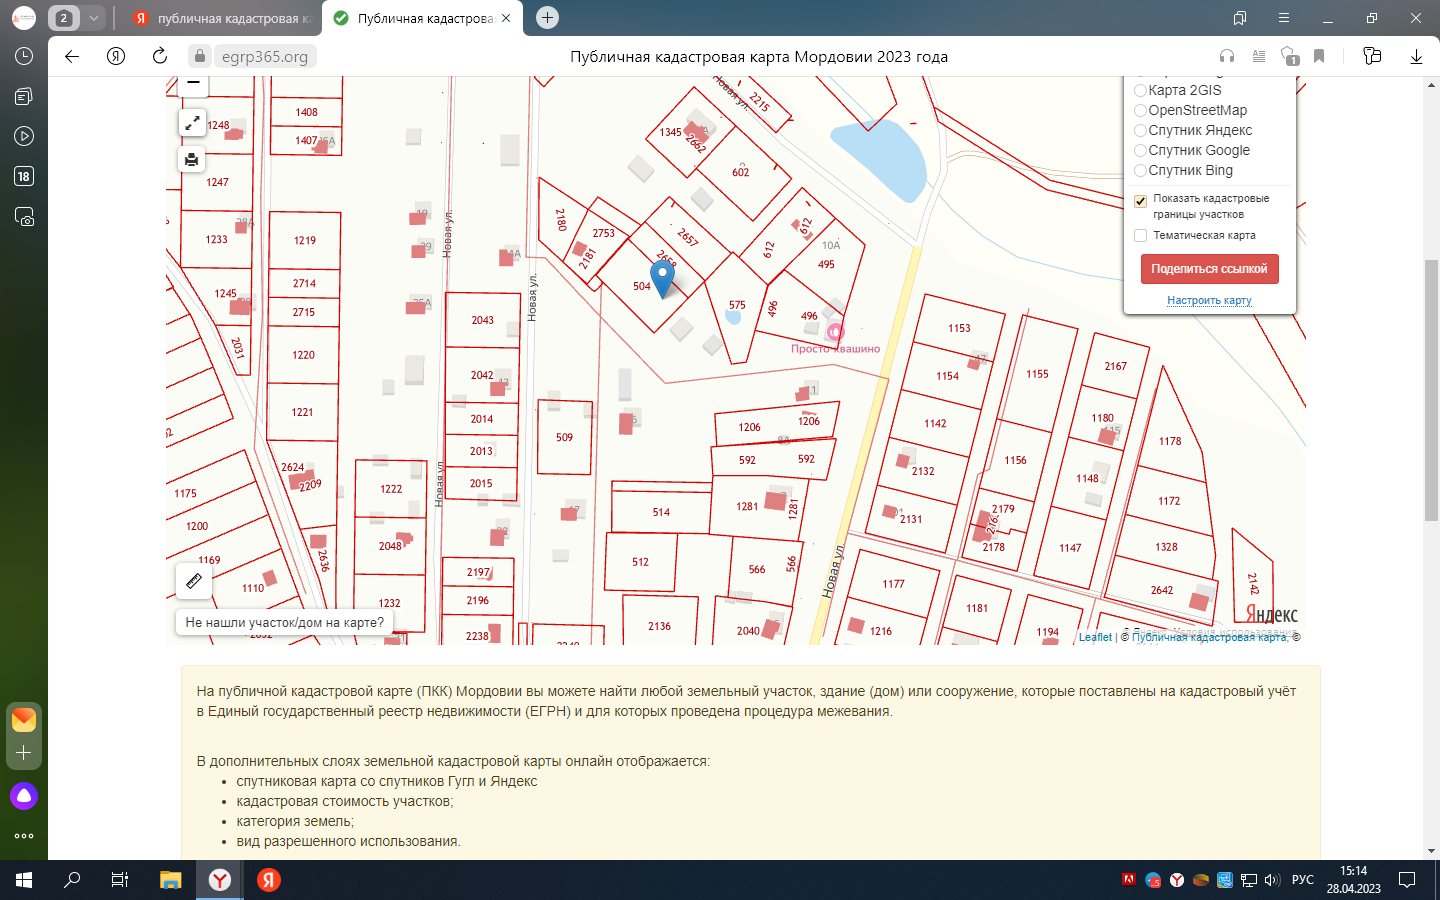Click the fullscreen map expand icon
This screenshot has height=900, width=1440.
tap(192, 123)
